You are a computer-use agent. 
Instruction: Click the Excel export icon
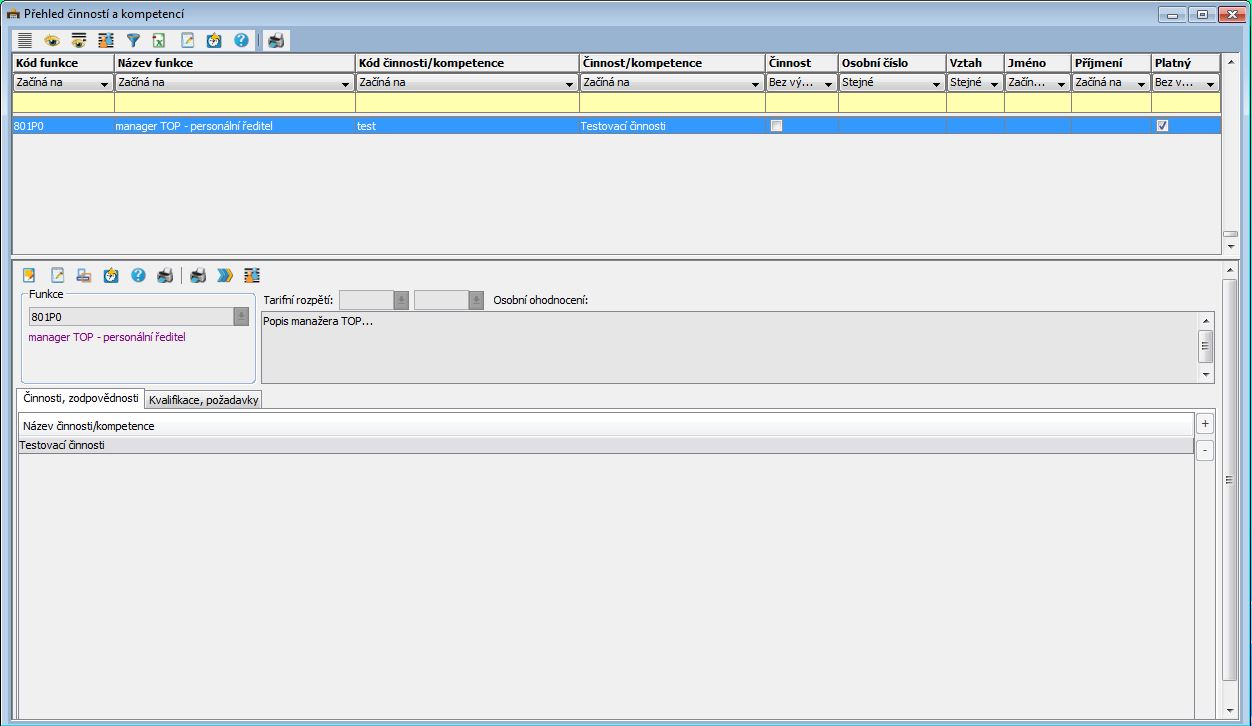pyautogui.click(x=160, y=41)
